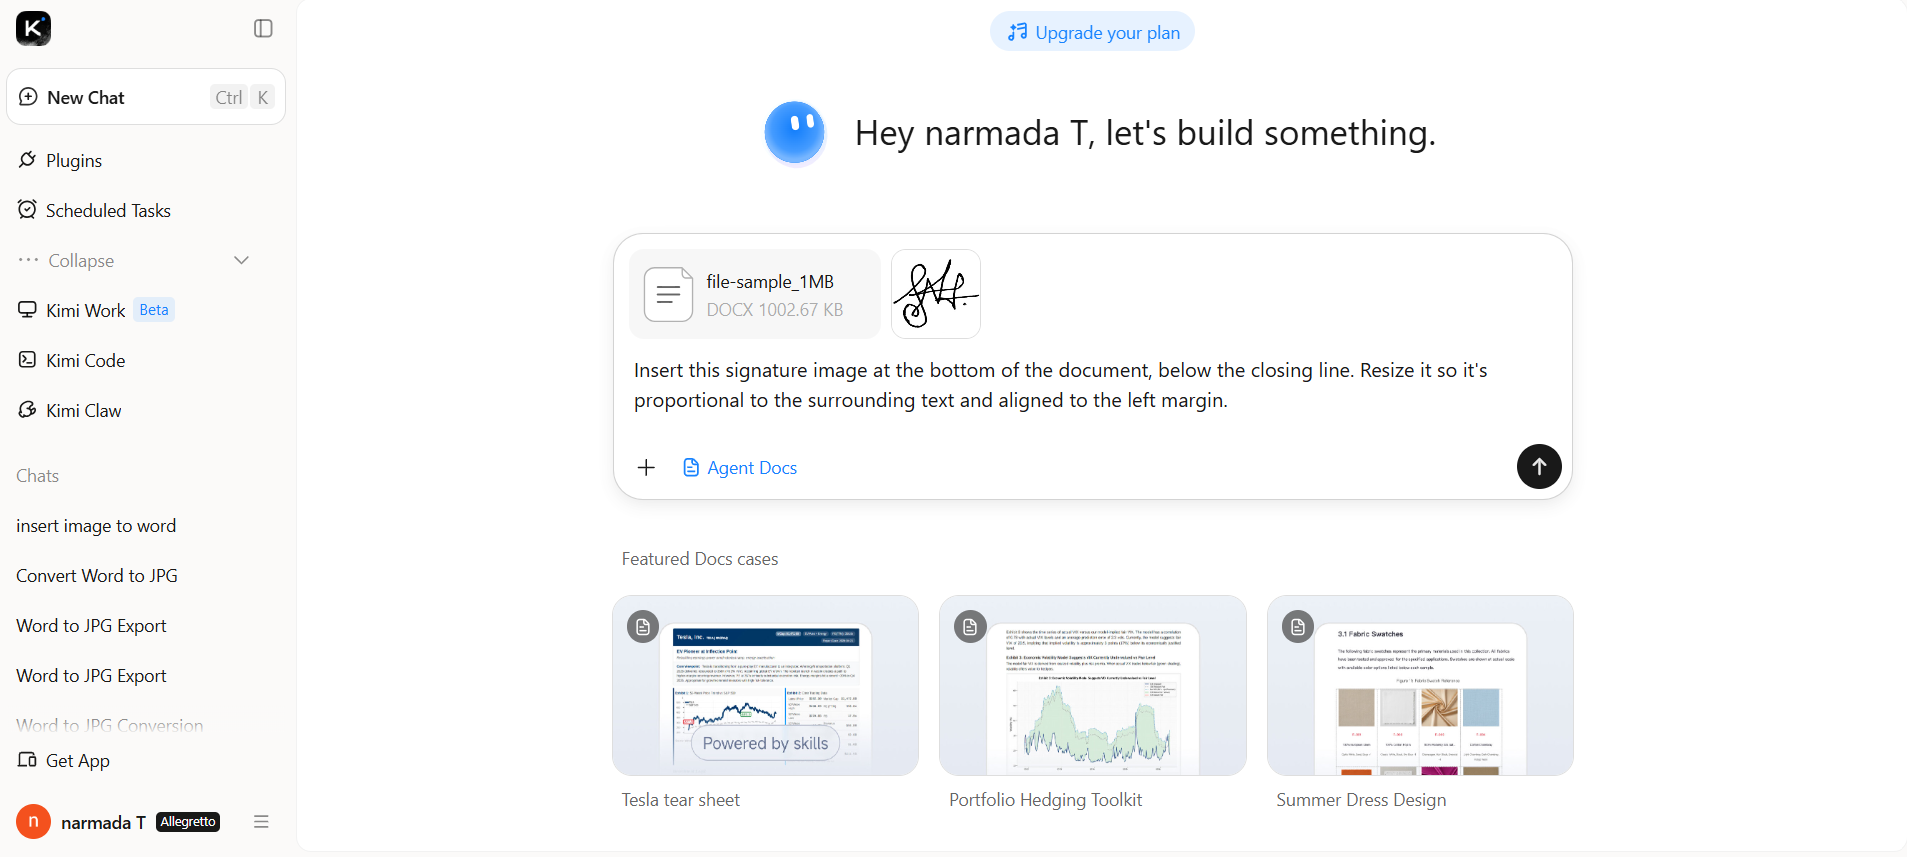Click the plus attachment button
The width and height of the screenshot is (1907, 857).
coord(646,468)
